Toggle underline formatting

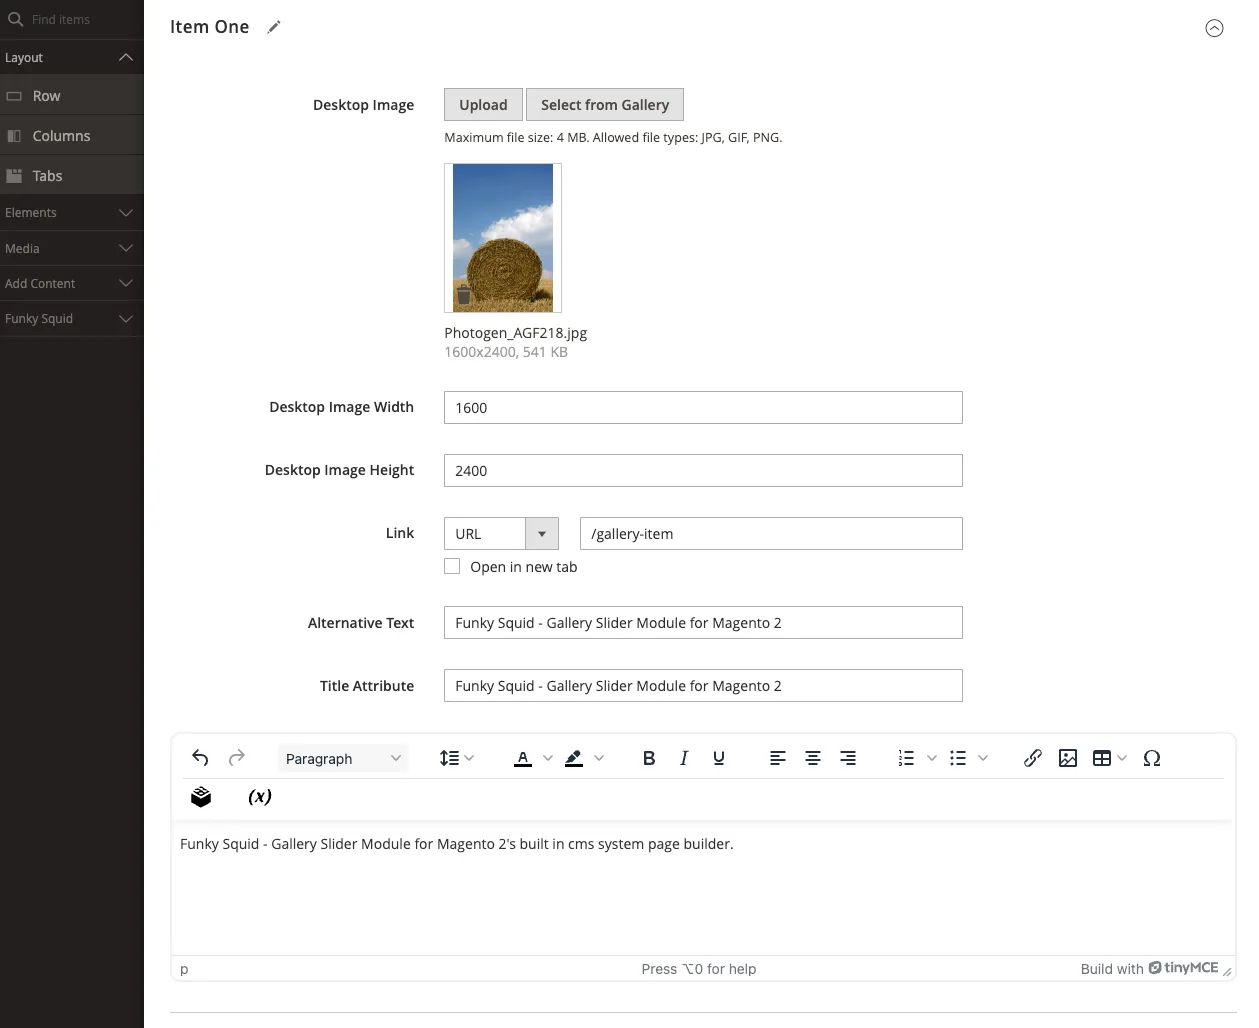(x=719, y=758)
